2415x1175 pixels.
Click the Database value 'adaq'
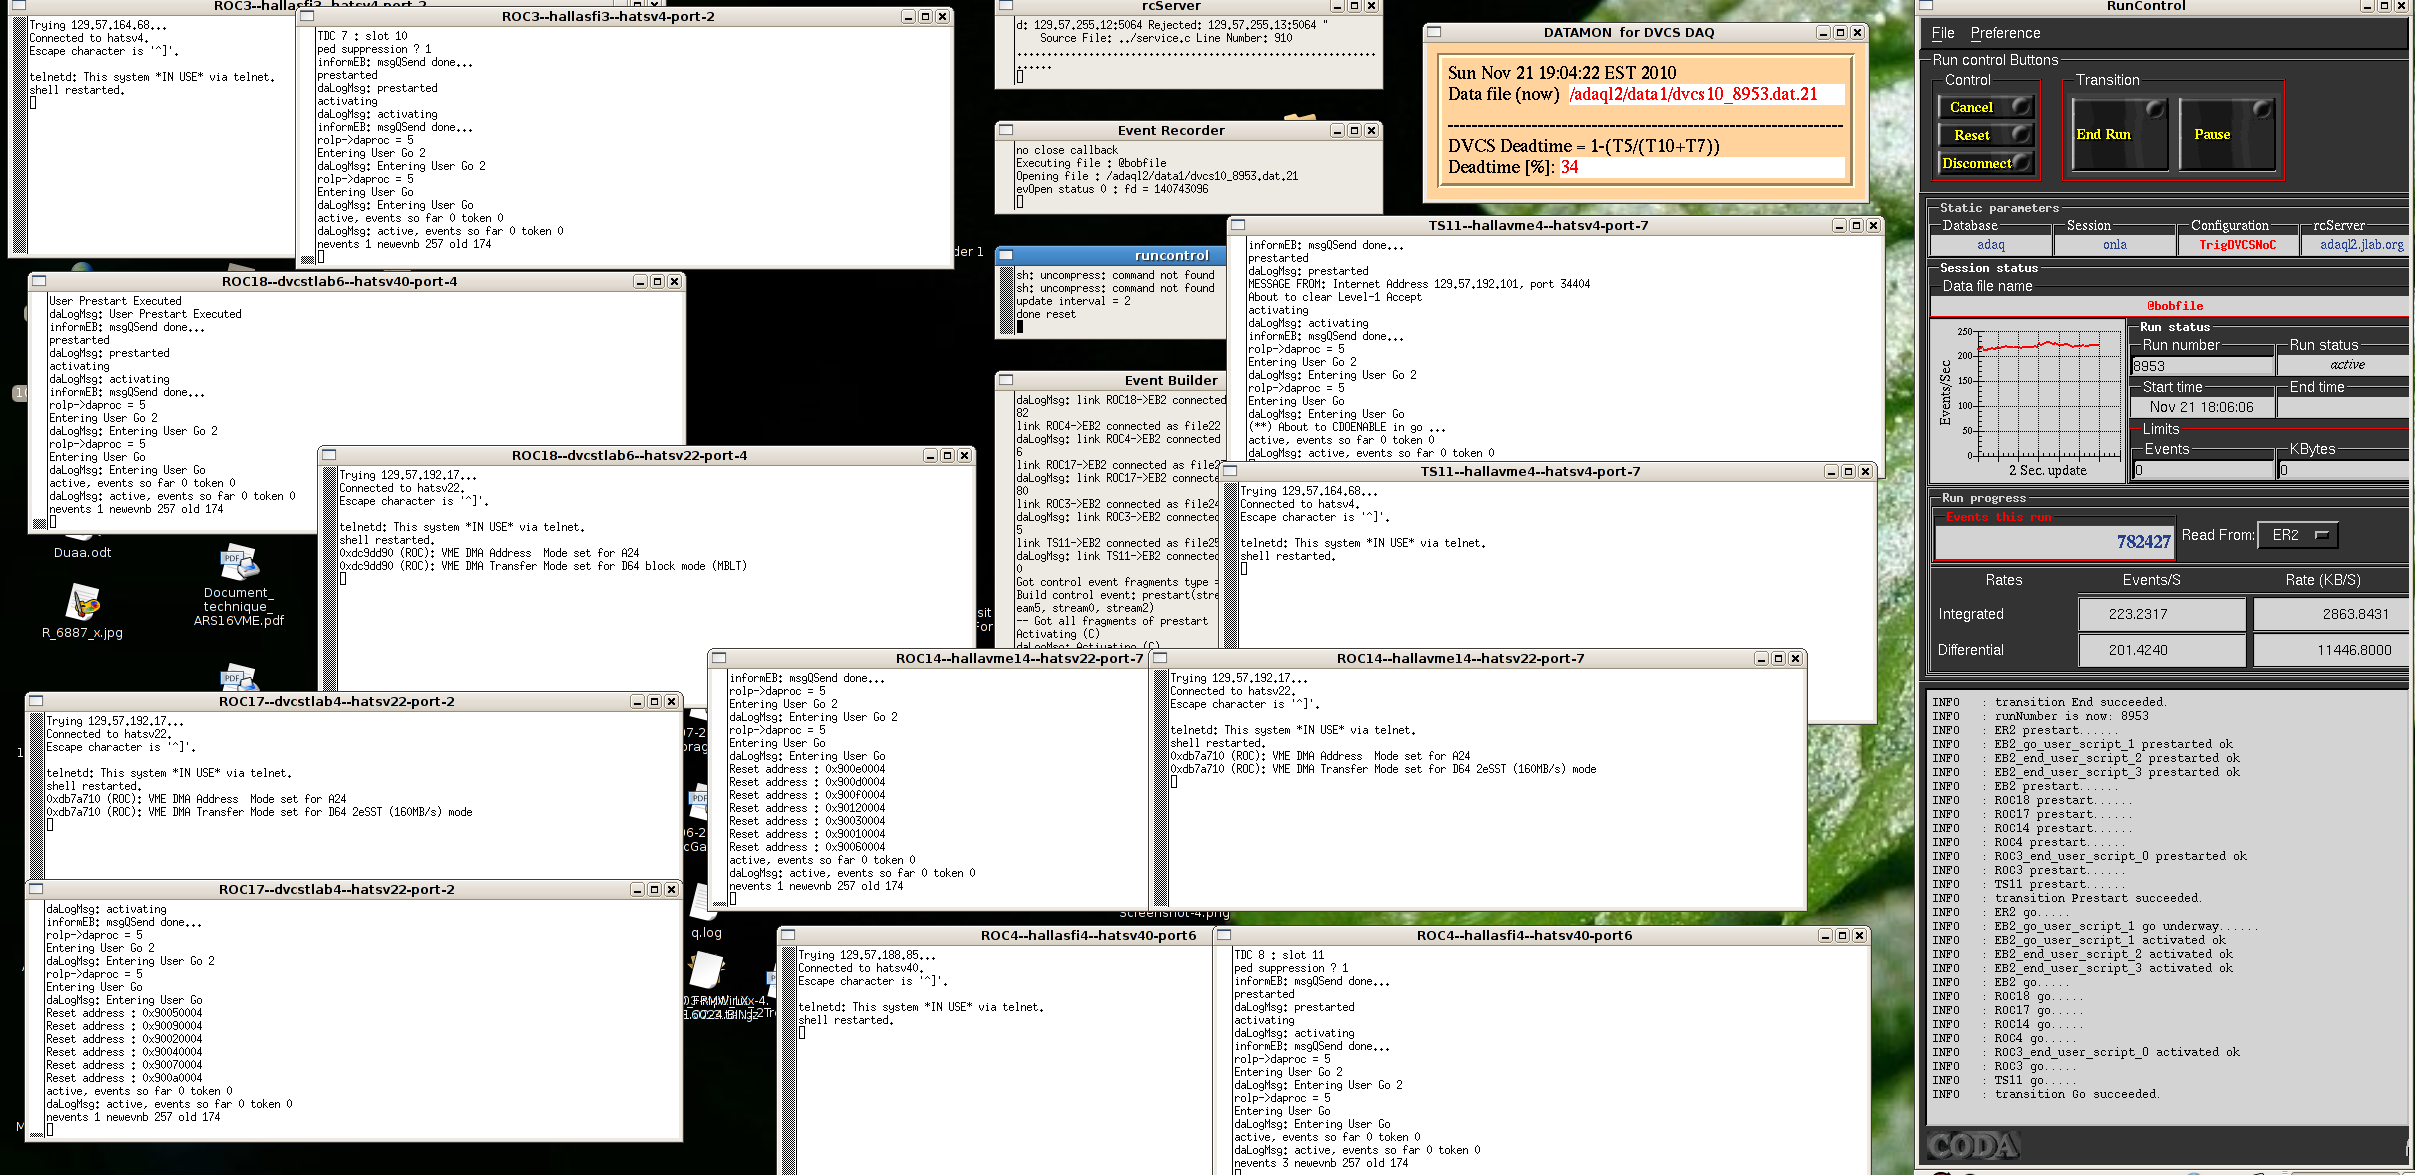click(x=1990, y=245)
